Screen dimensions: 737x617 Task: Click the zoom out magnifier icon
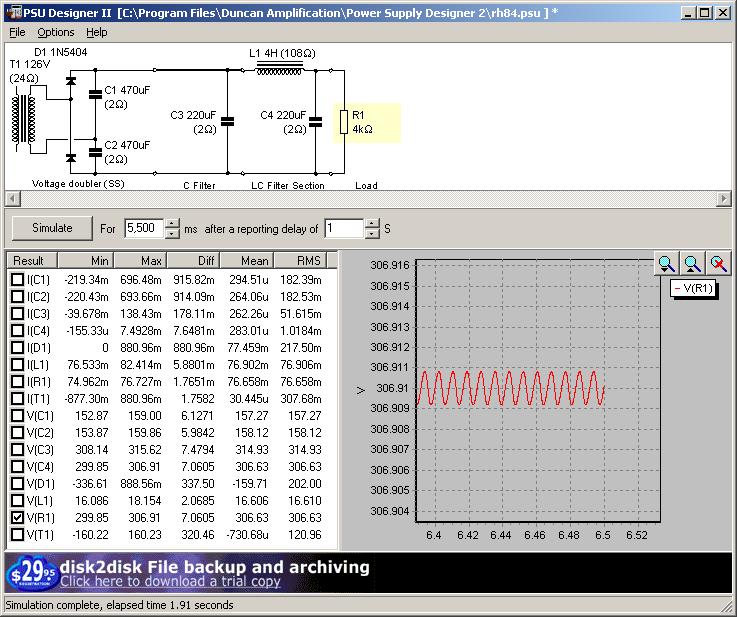pos(692,264)
